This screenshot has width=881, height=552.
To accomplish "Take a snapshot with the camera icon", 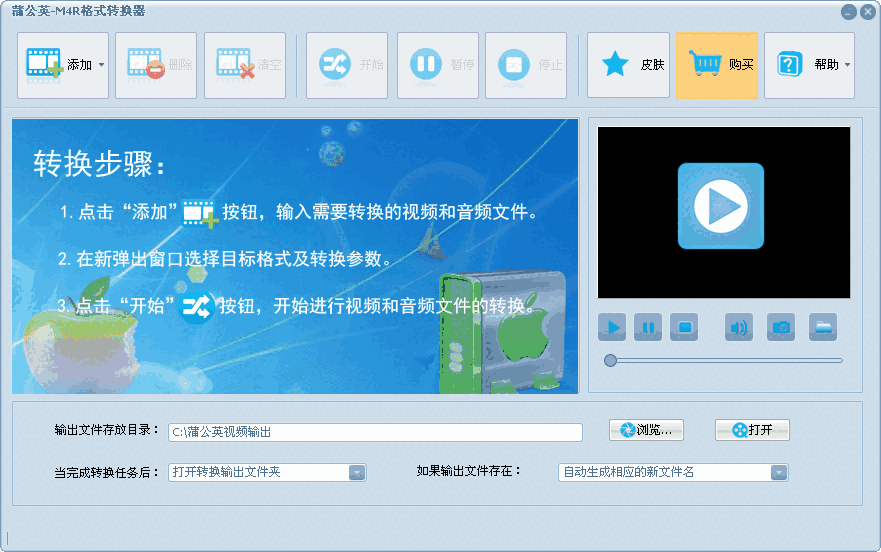I will click(781, 327).
